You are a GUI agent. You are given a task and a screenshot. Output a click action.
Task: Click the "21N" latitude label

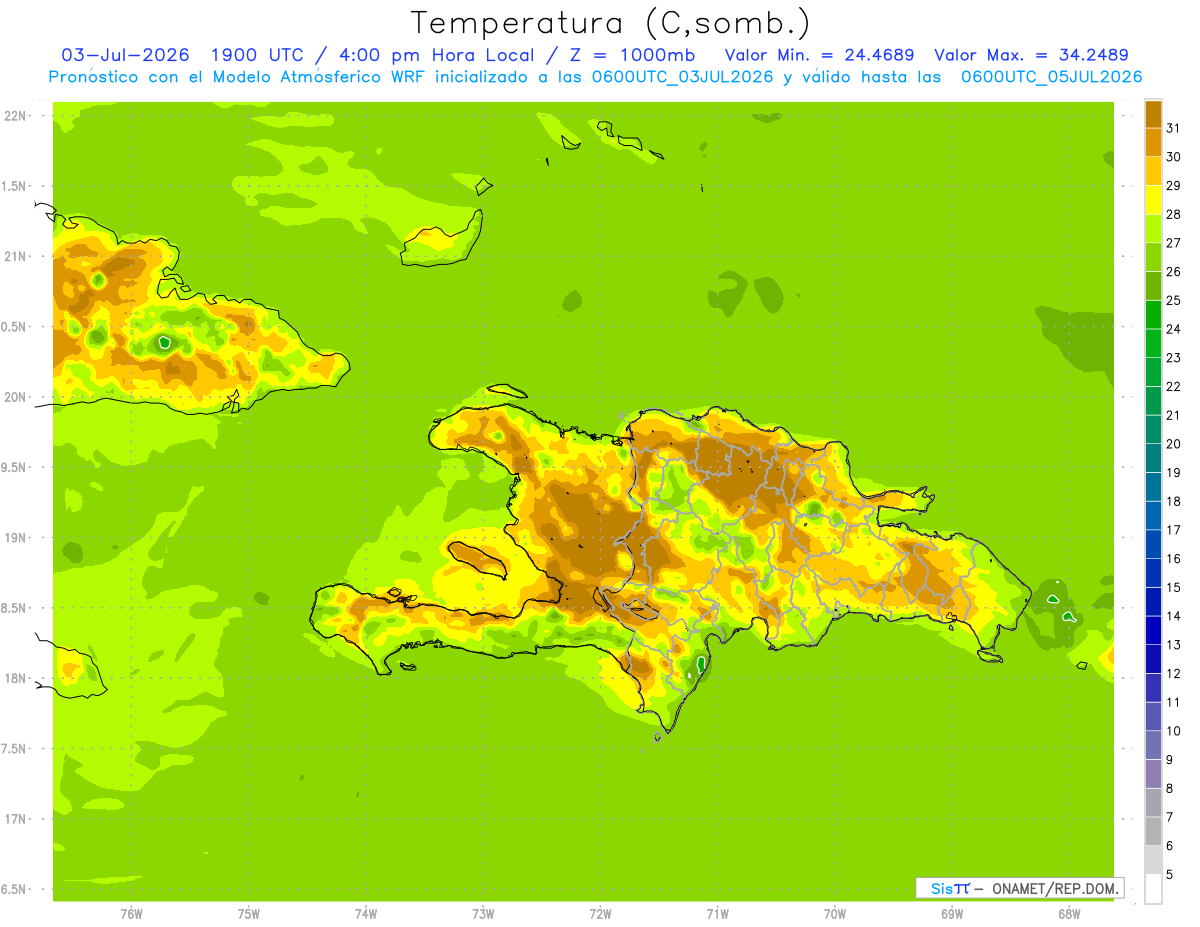click(15, 257)
